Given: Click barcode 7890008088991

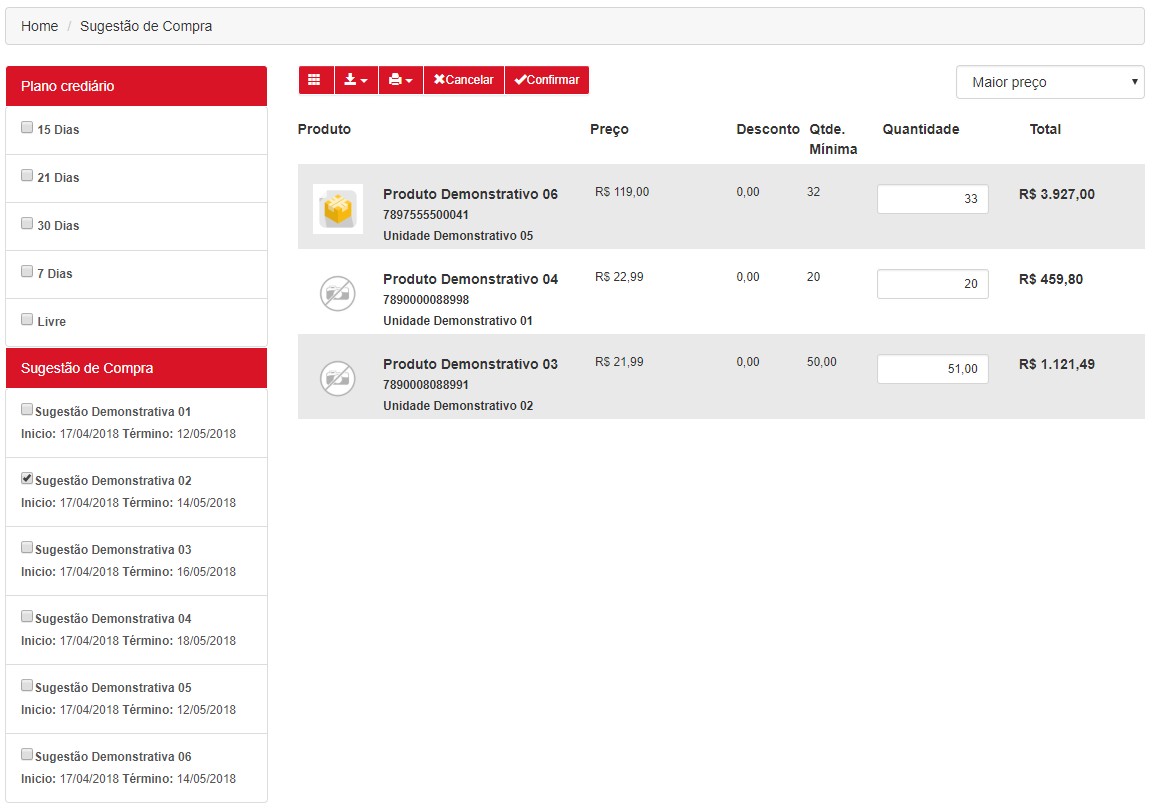Looking at the screenshot, I should [426, 384].
